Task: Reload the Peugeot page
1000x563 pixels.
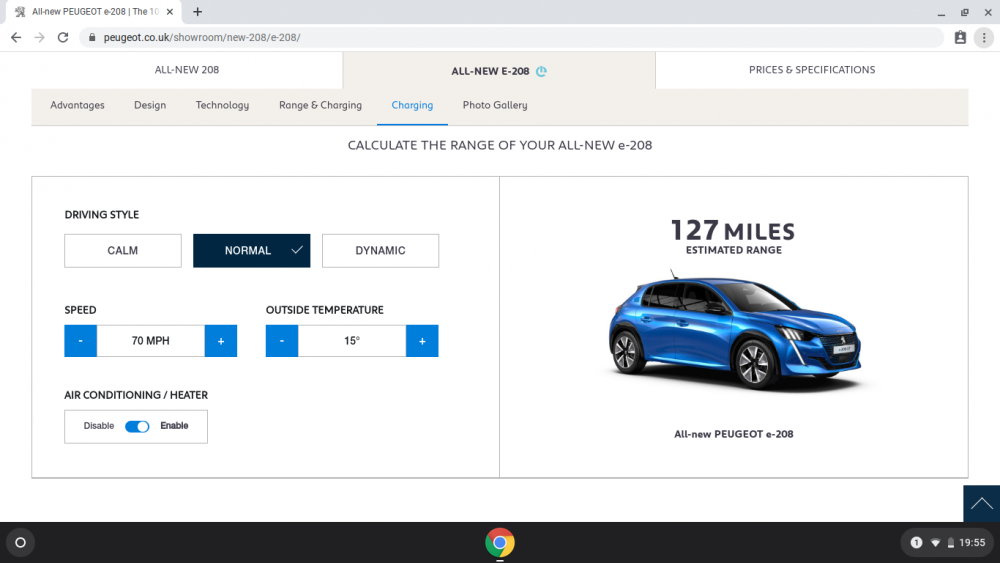Action: coord(62,38)
